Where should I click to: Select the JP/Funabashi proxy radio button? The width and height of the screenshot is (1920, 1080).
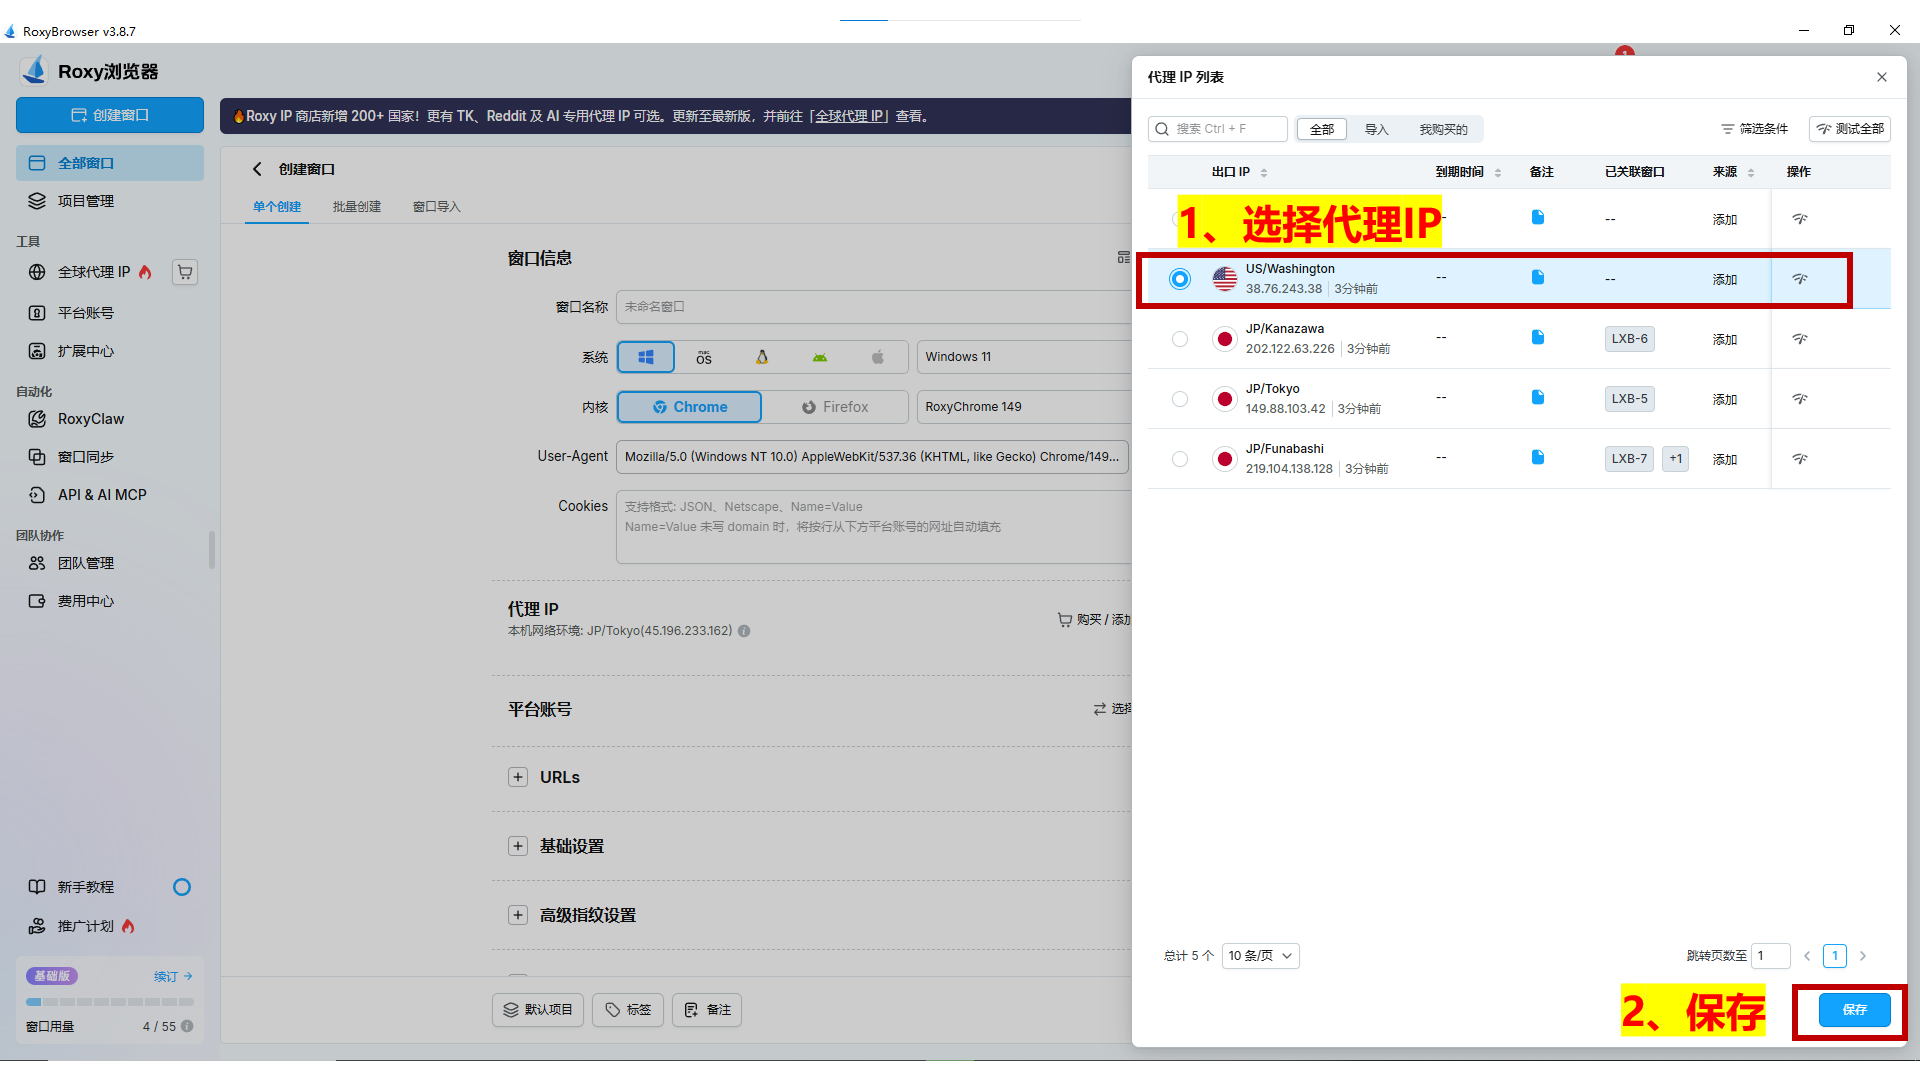pyautogui.click(x=1180, y=459)
